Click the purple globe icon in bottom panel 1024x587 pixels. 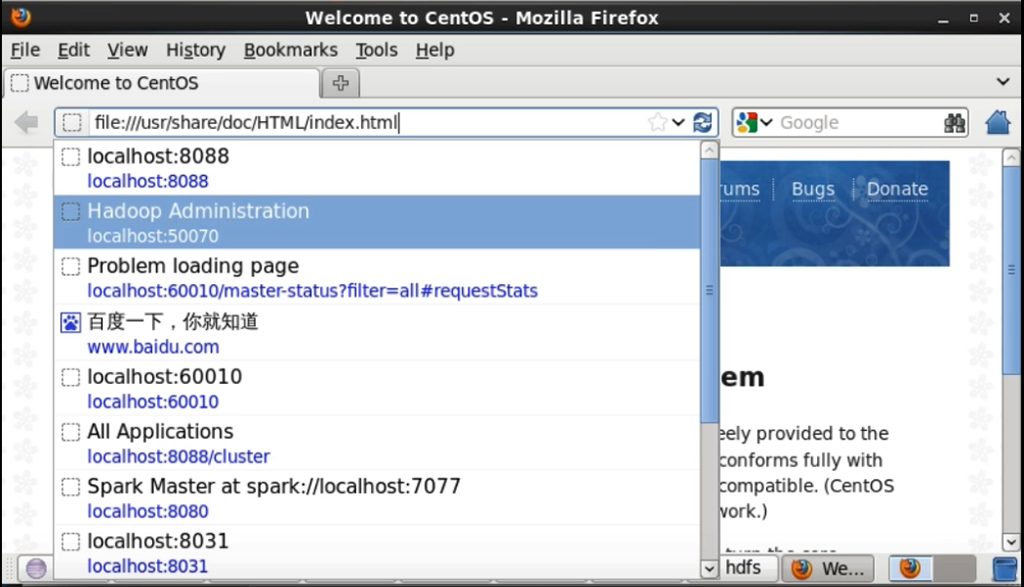pos(36,568)
